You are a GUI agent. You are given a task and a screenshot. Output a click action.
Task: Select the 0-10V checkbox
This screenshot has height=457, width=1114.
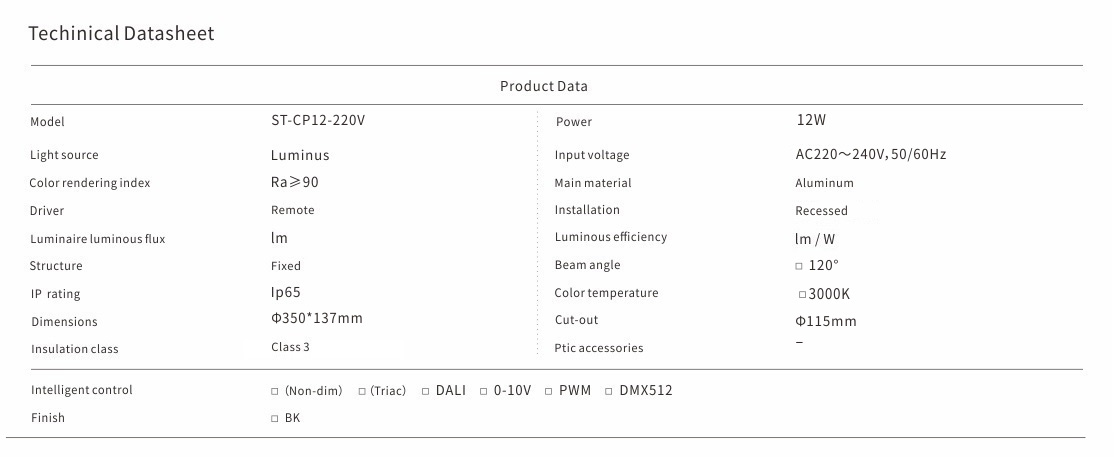[483, 391]
